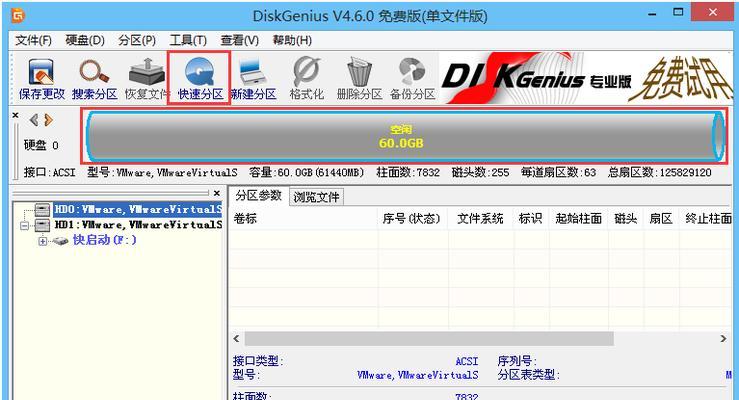Collapse the HD1 disk tree node

(25, 226)
